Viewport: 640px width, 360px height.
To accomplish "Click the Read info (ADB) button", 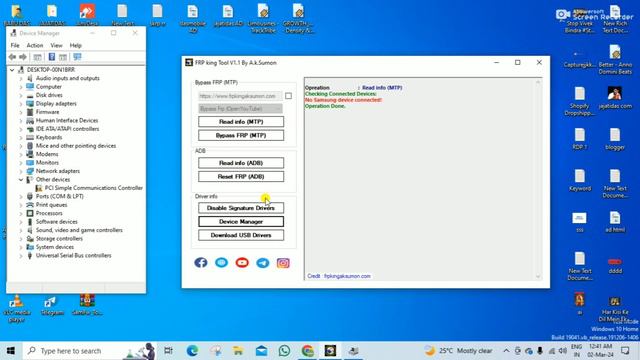I will (x=241, y=163).
